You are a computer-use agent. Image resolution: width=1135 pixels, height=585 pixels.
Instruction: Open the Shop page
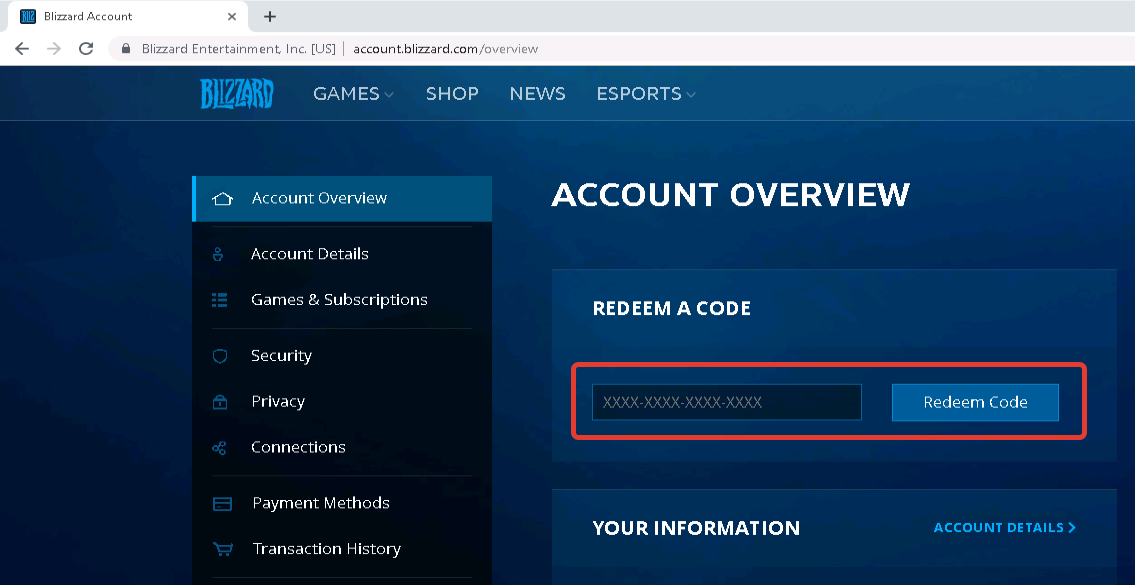click(x=452, y=94)
